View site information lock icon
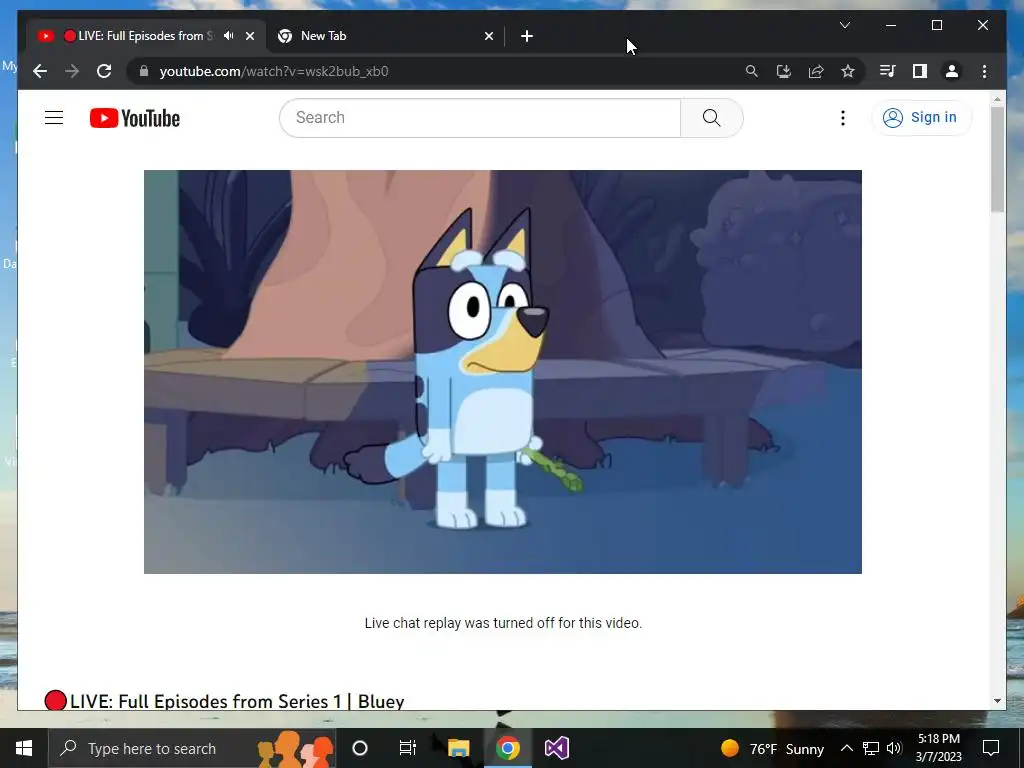This screenshot has width=1024, height=768. [144, 71]
